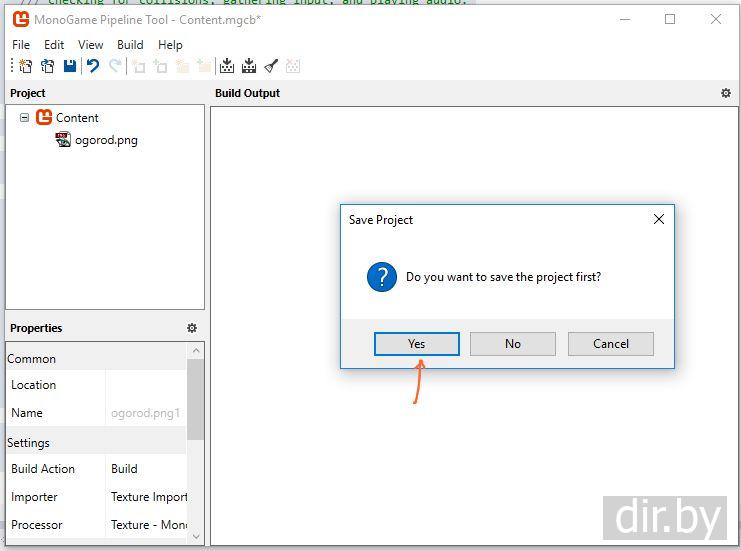Click the New Project toolbar icon
The image size is (741, 551).
26,66
